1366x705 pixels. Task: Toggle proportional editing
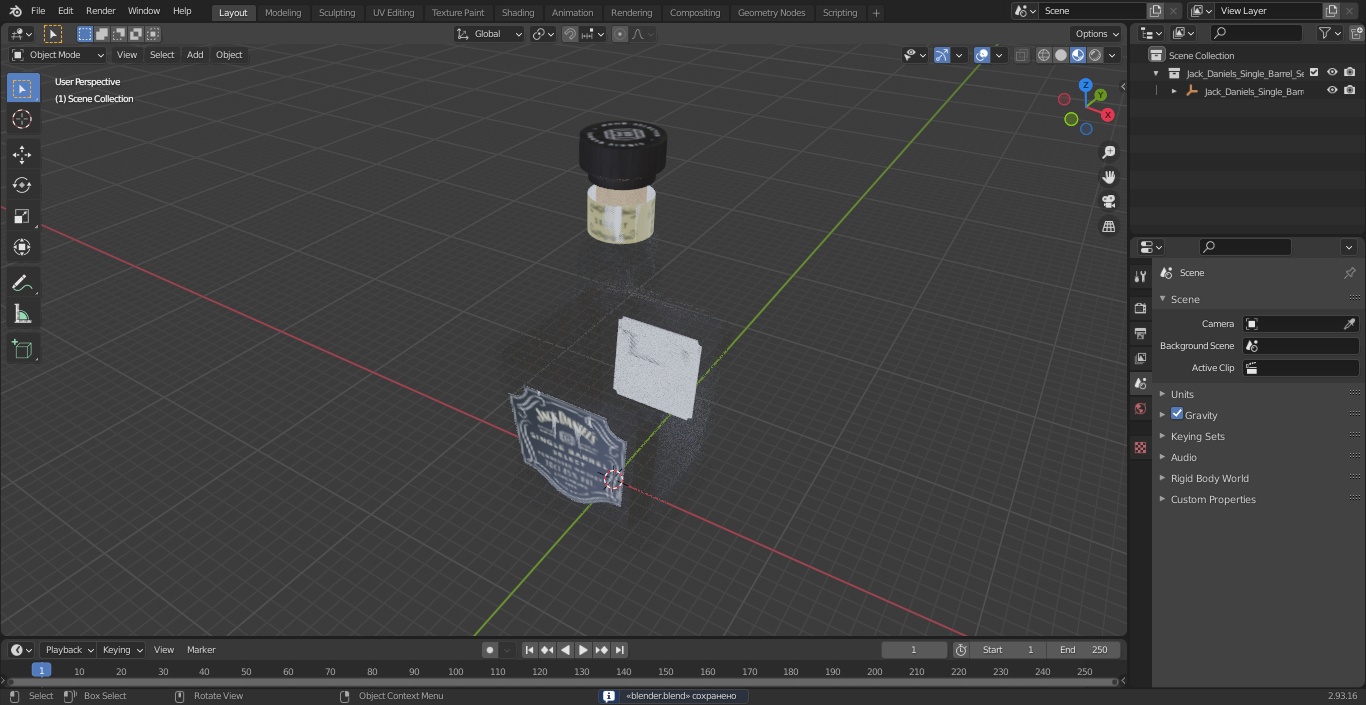pyautogui.click(x=620, y=34)
